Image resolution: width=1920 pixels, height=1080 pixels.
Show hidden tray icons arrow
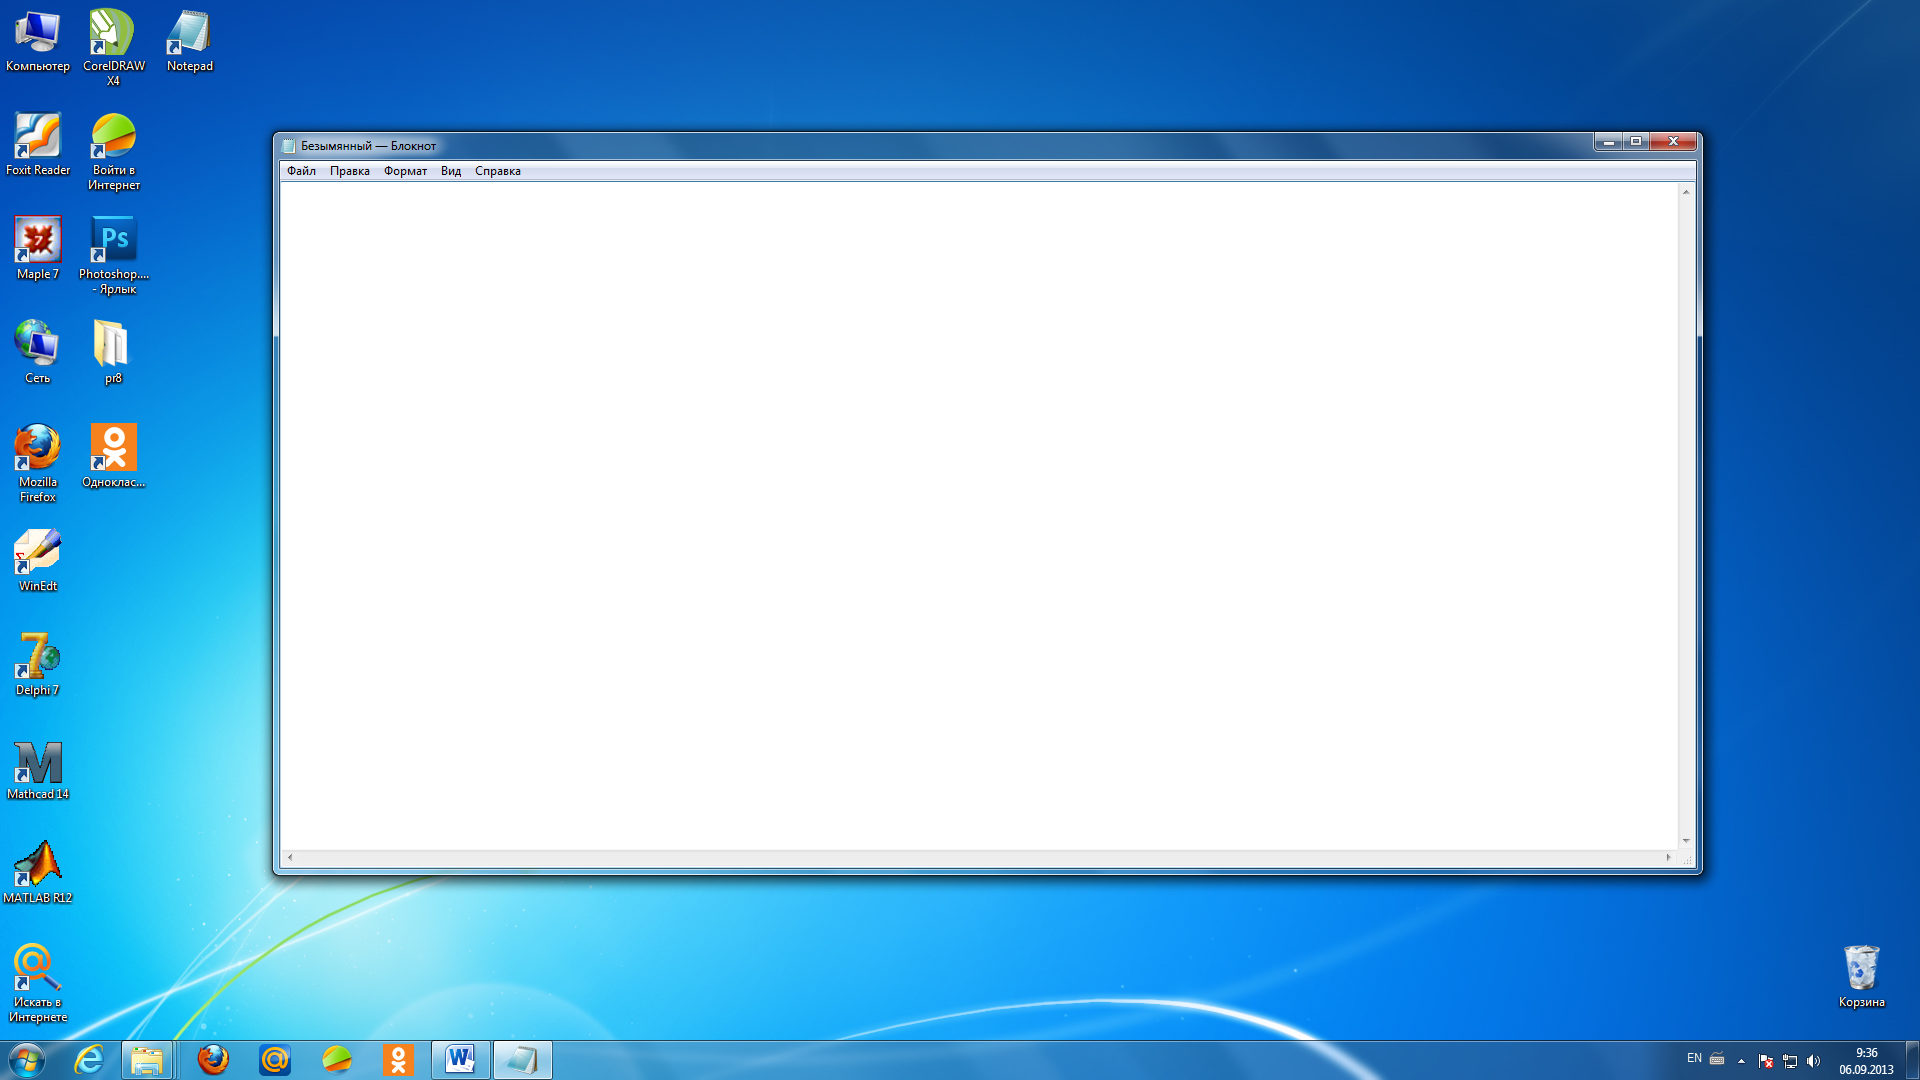[x=1741, y=1061]
